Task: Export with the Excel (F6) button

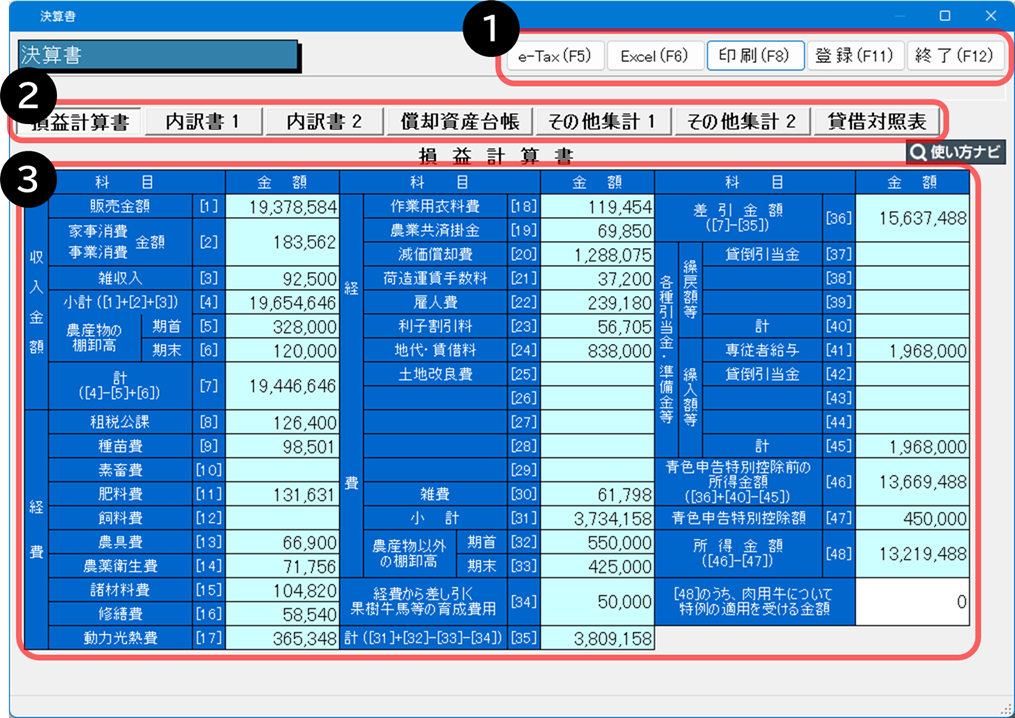Action: click(x=654, y=56)
